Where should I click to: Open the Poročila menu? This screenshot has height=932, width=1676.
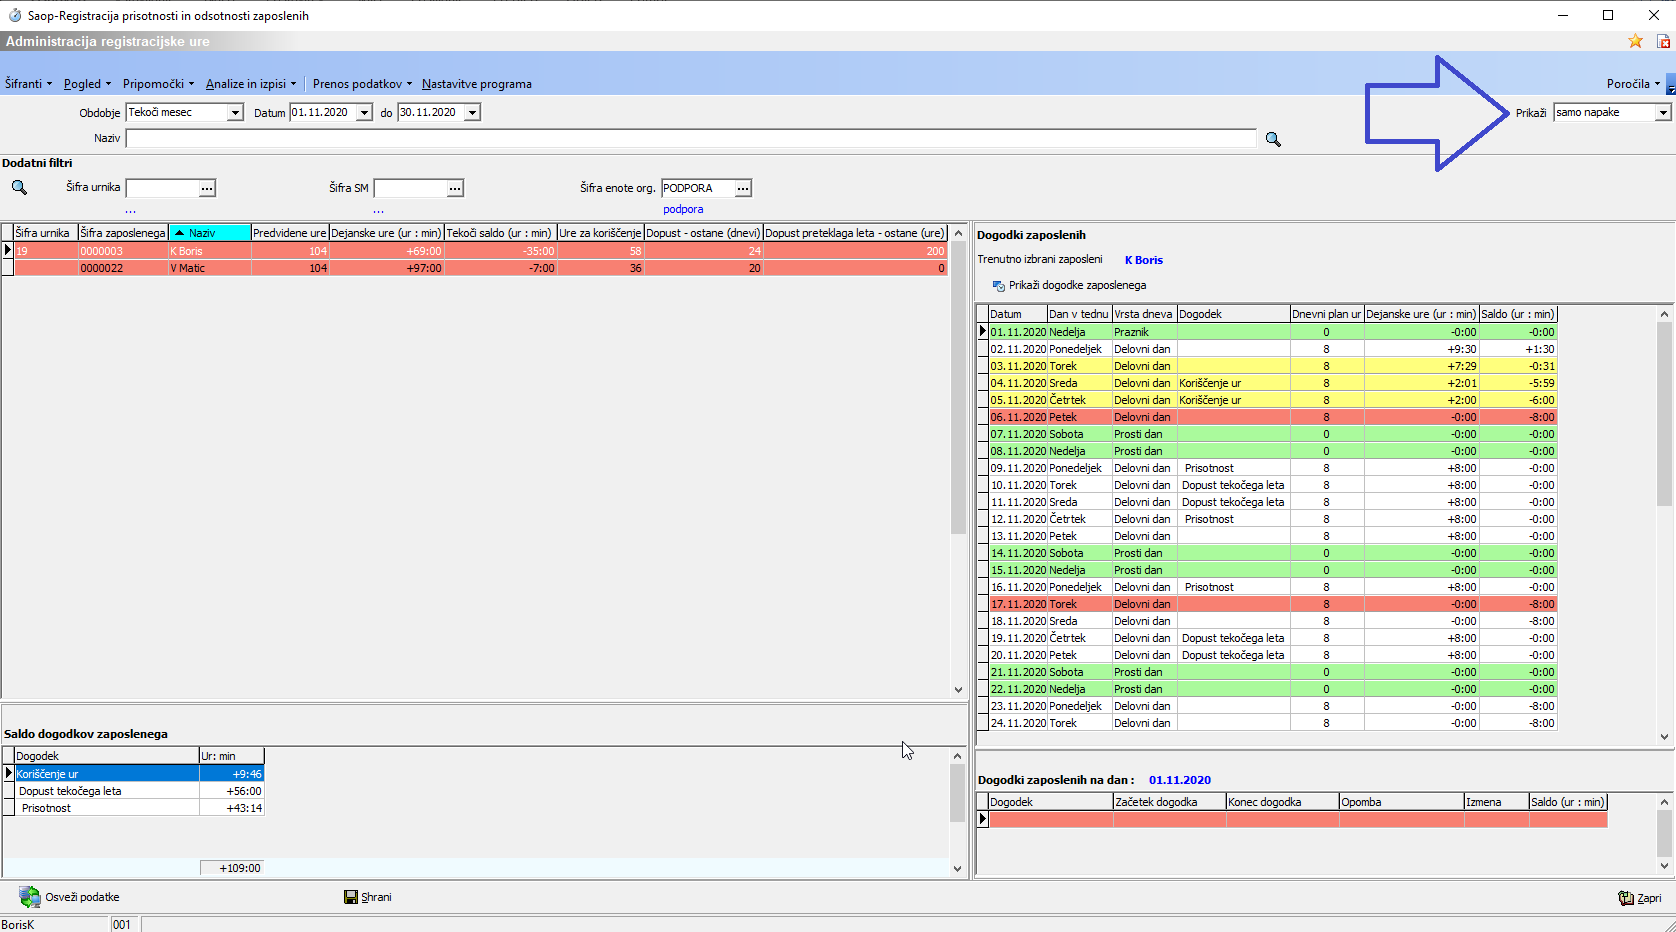pos(1633,84)
